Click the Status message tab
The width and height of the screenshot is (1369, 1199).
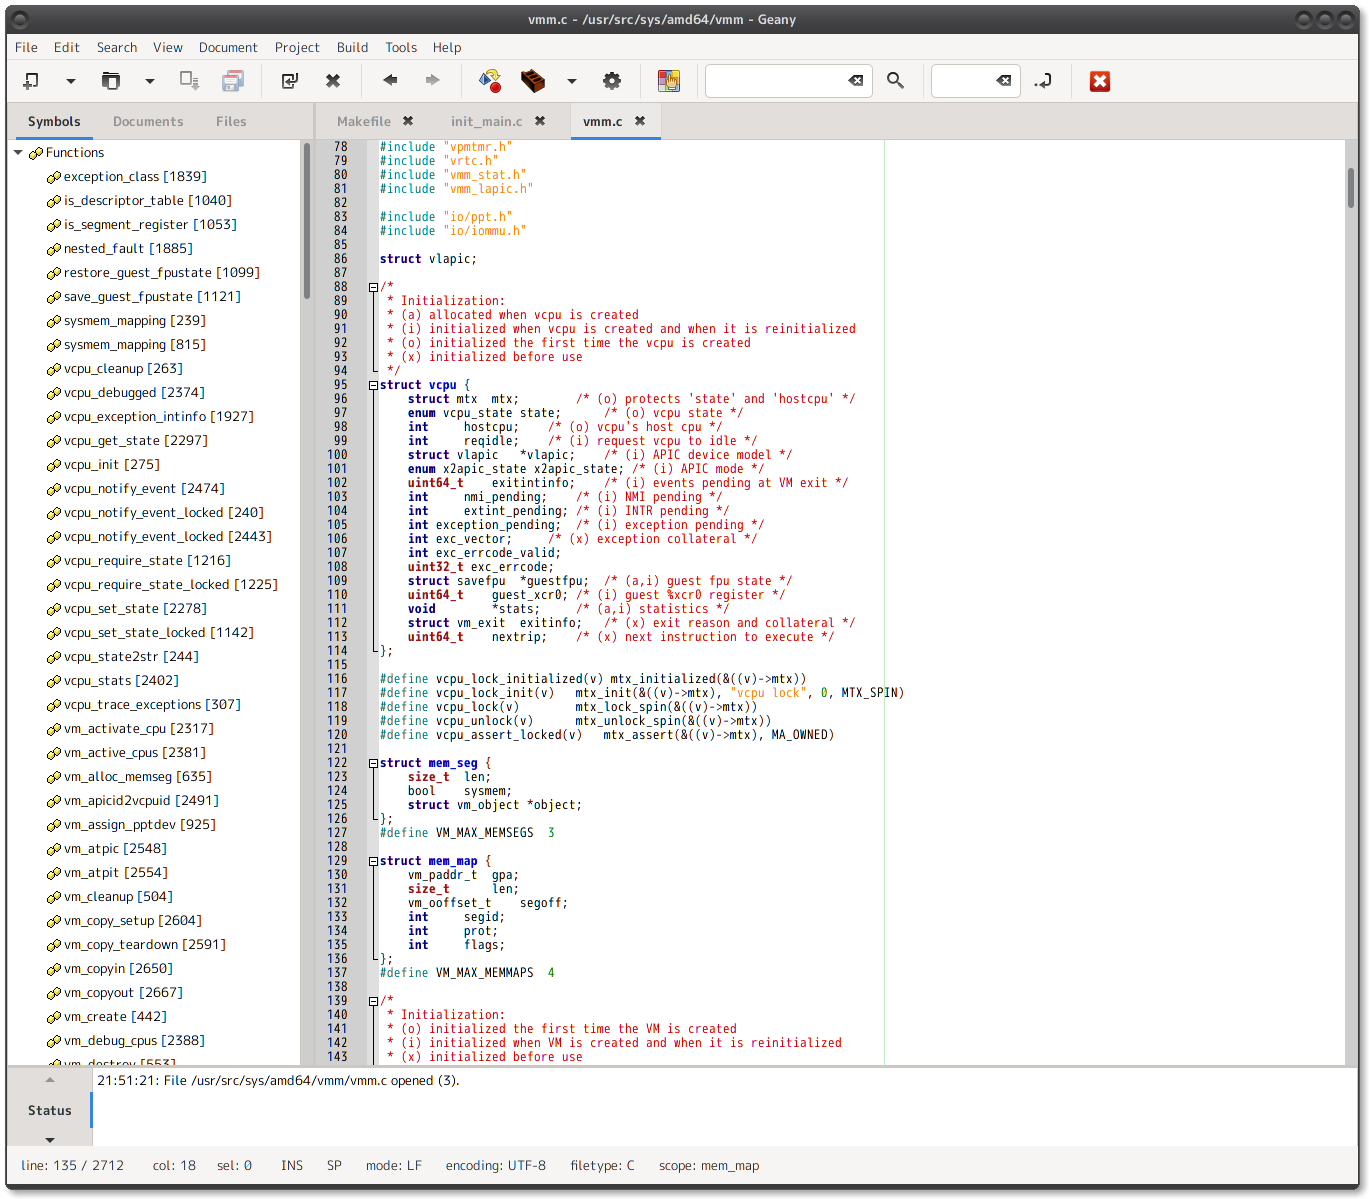(49, 1110)
